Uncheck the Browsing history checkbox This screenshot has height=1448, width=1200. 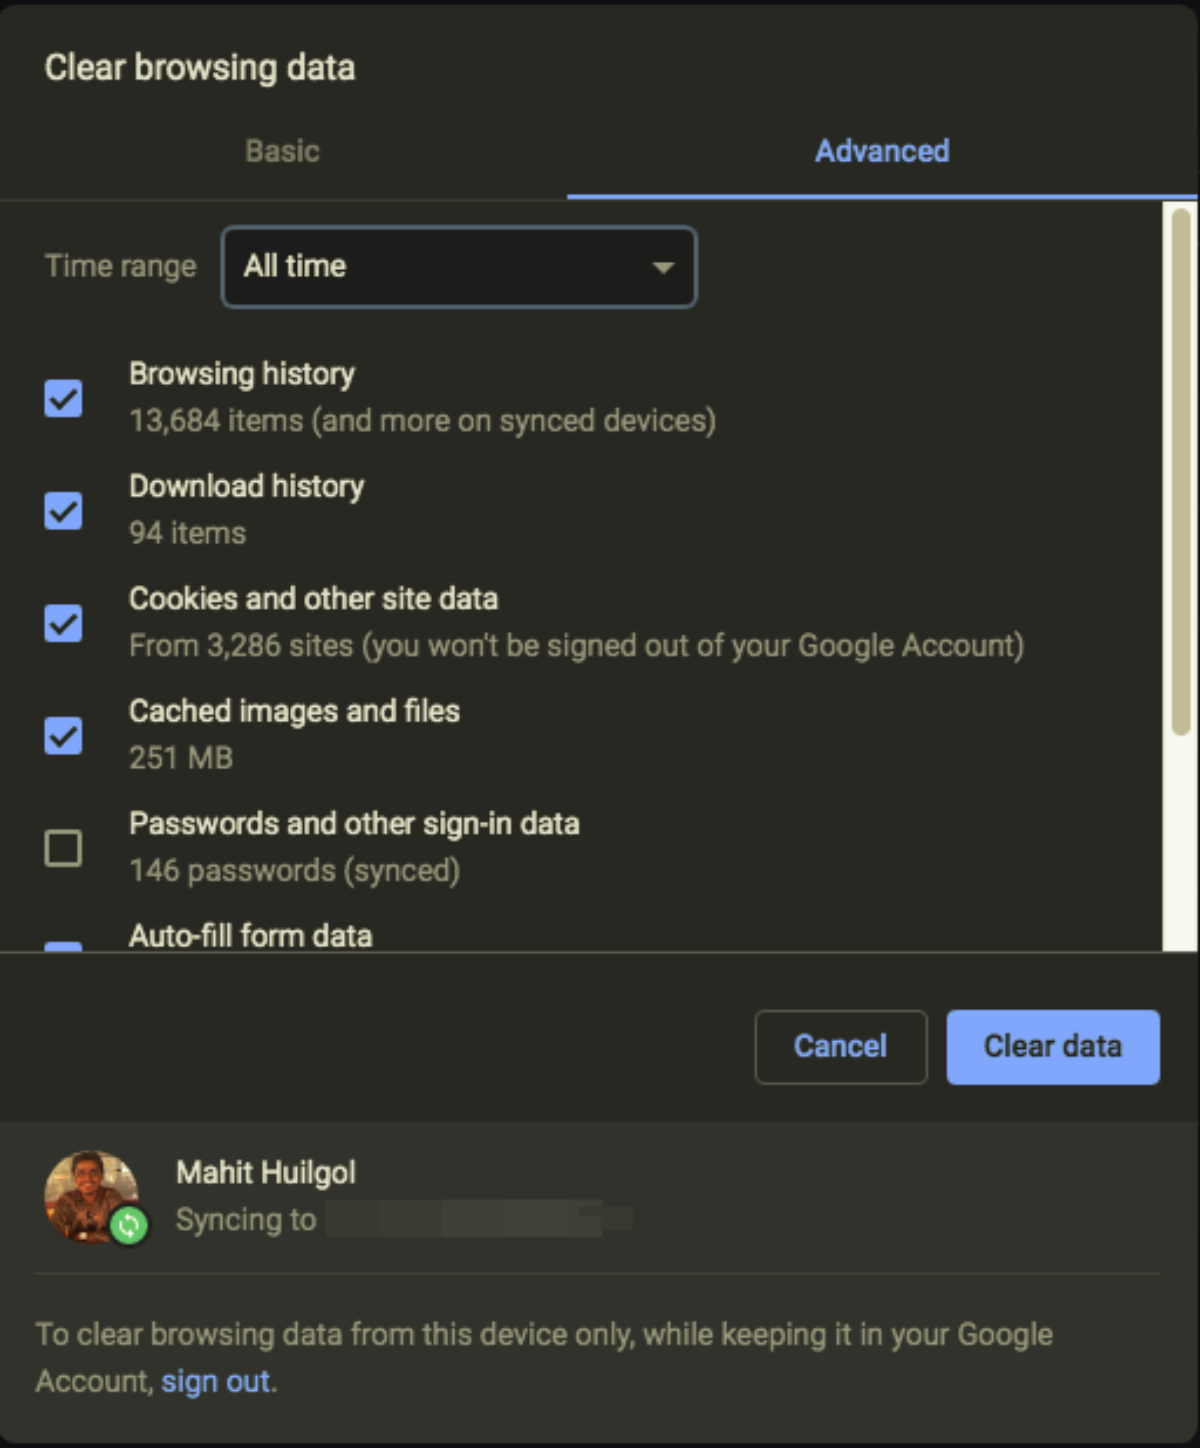(63, 398)
